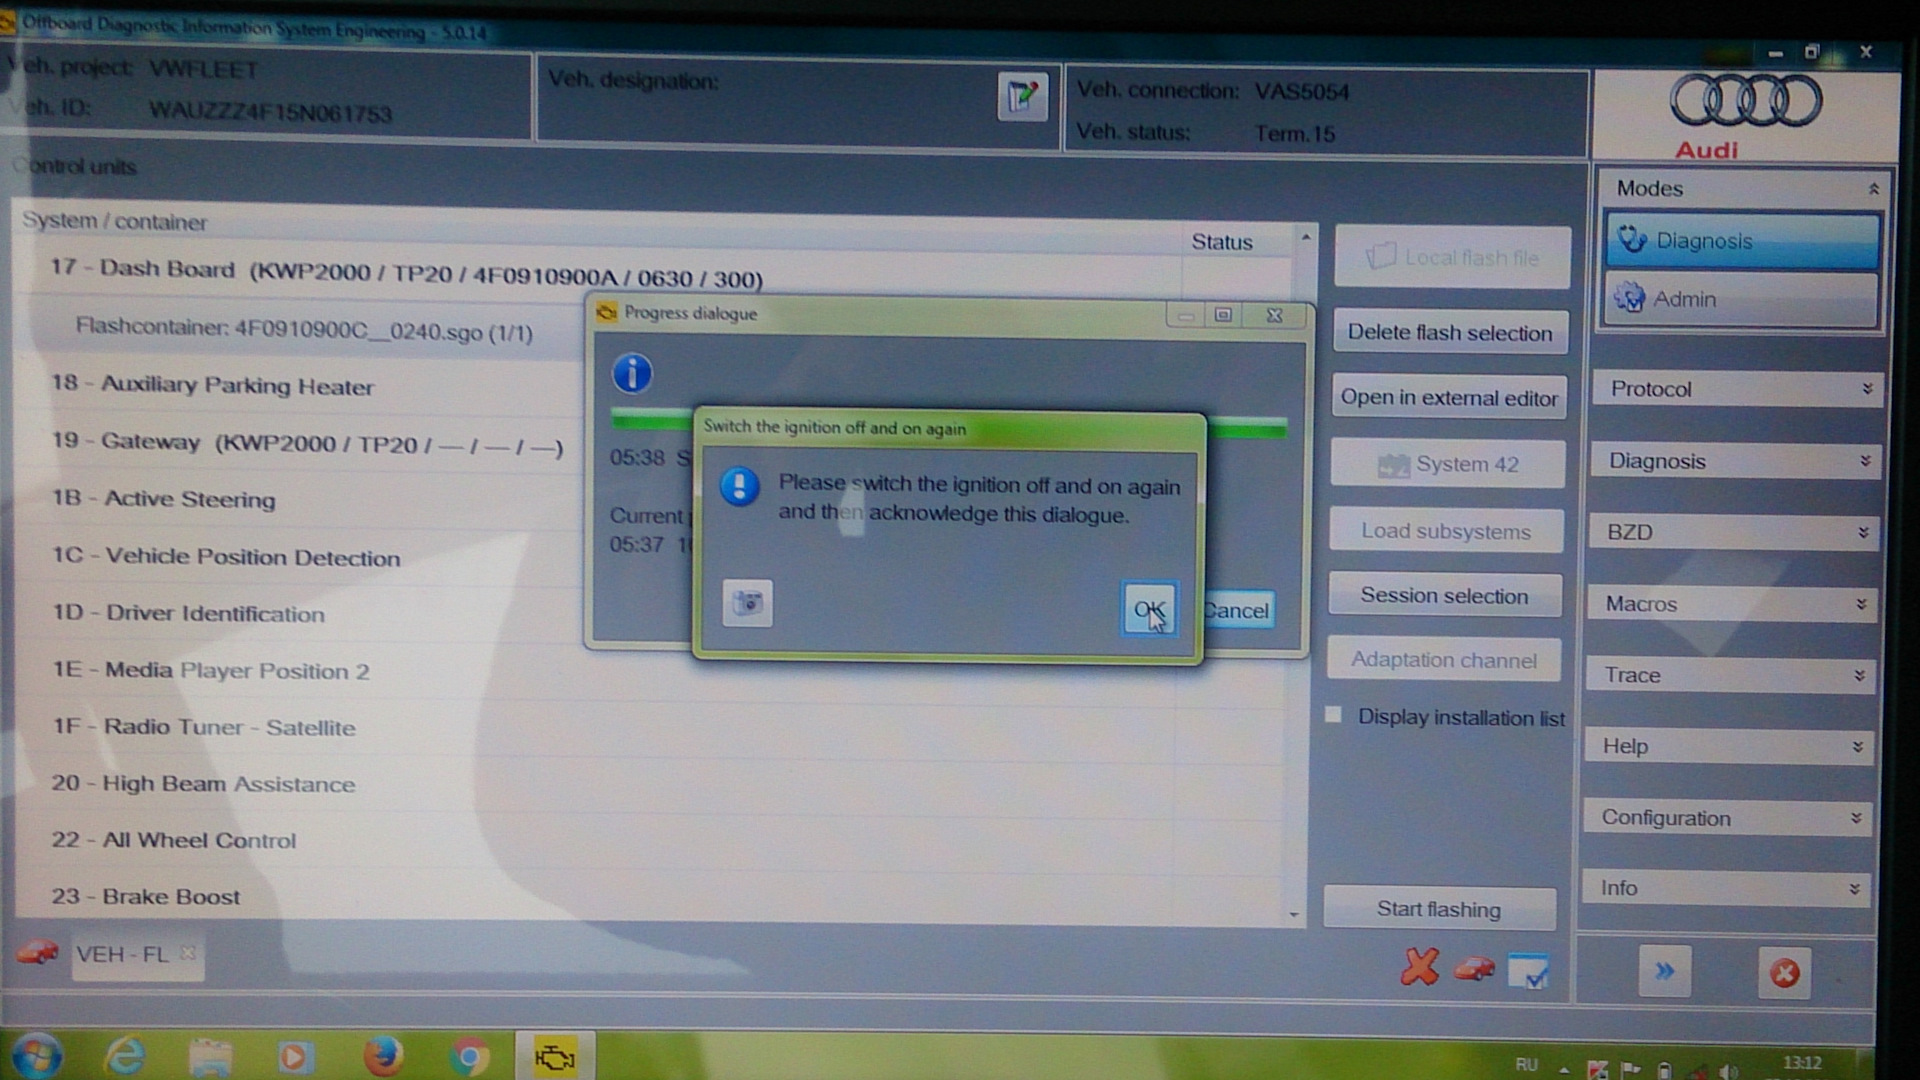The image size is (1920, 1080).
Task: Click the red car icon at bottom
Action: coord(1473,969)
